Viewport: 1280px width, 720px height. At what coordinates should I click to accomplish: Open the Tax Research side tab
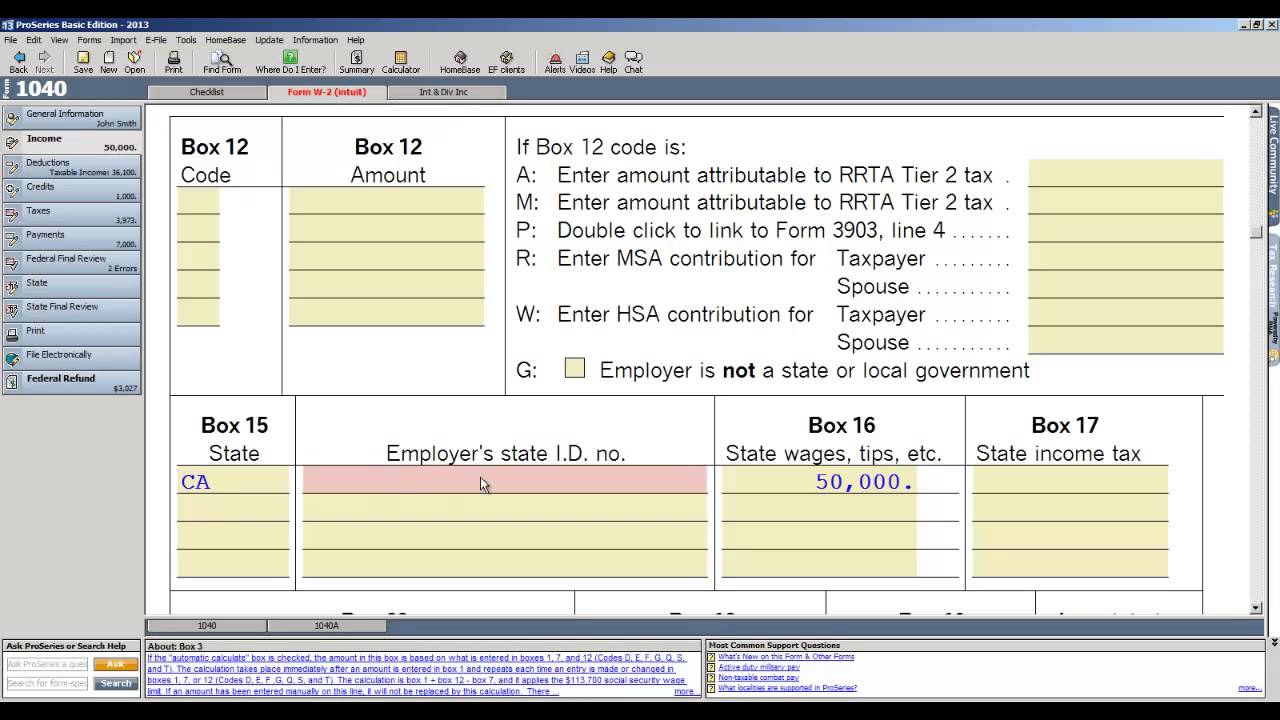tap(1273, 270)
